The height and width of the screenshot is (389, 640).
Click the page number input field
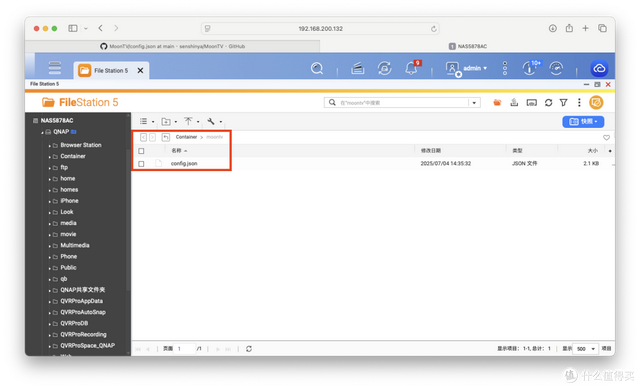click(x=185, y=349)
